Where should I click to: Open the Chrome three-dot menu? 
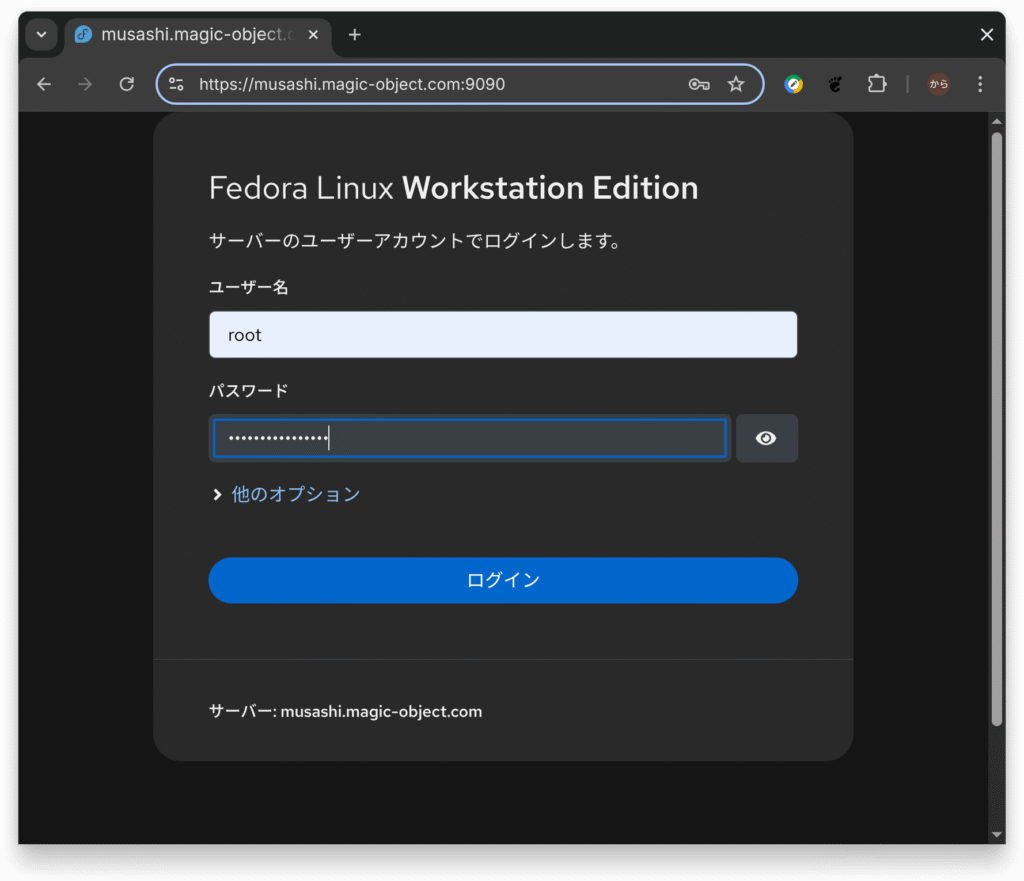980,84
